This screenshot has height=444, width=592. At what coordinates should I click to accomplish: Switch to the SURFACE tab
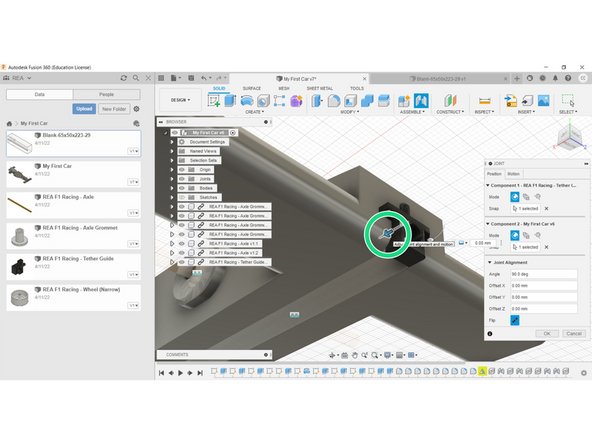coord(251,88)
